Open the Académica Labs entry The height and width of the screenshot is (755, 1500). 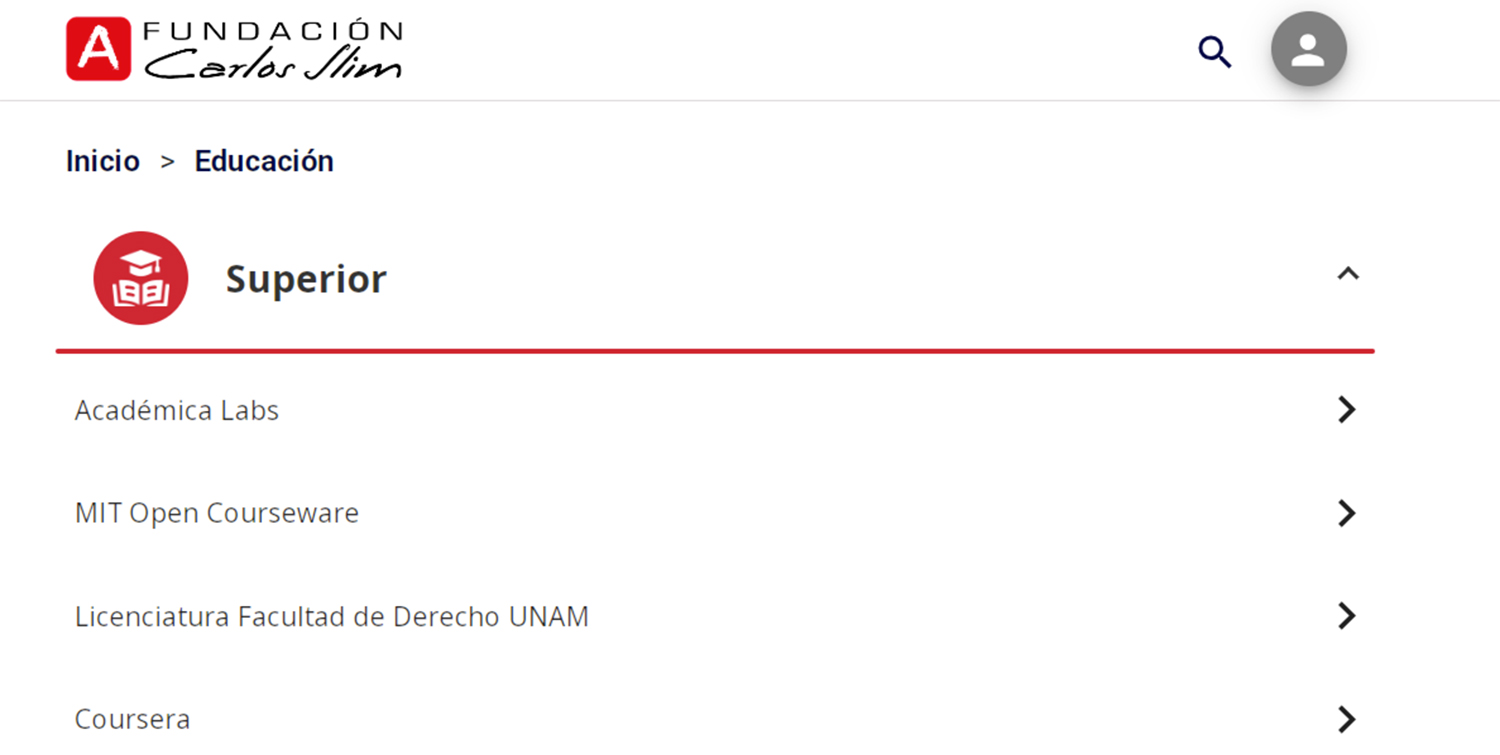[x=177, y=410]
